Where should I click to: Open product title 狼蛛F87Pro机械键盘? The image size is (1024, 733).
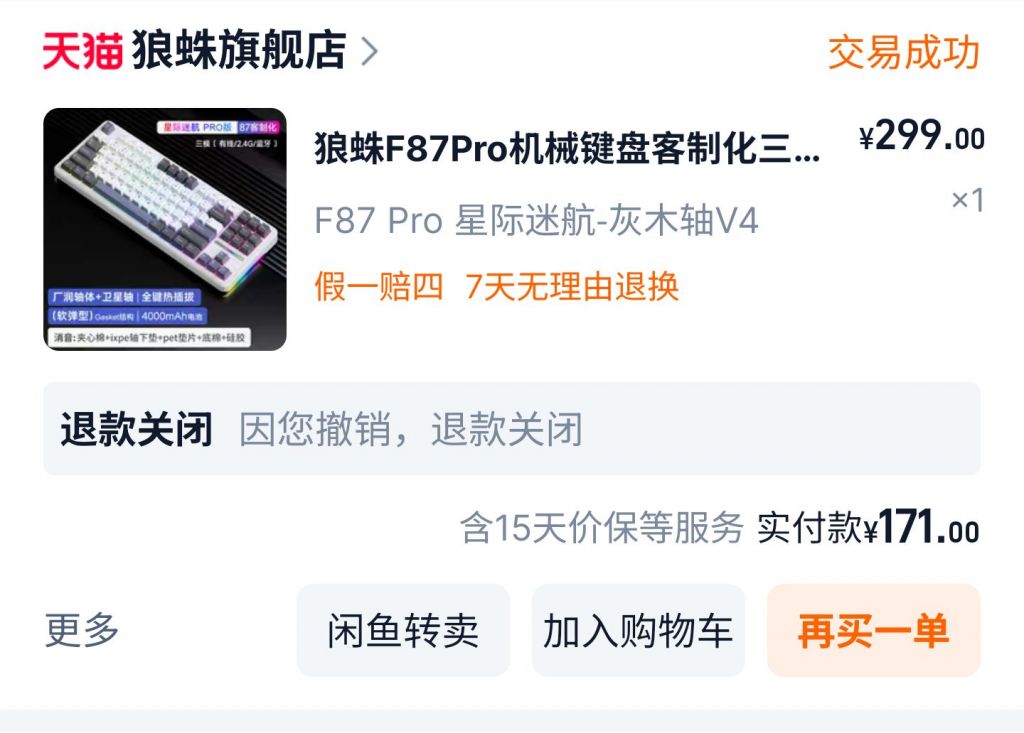567,148
